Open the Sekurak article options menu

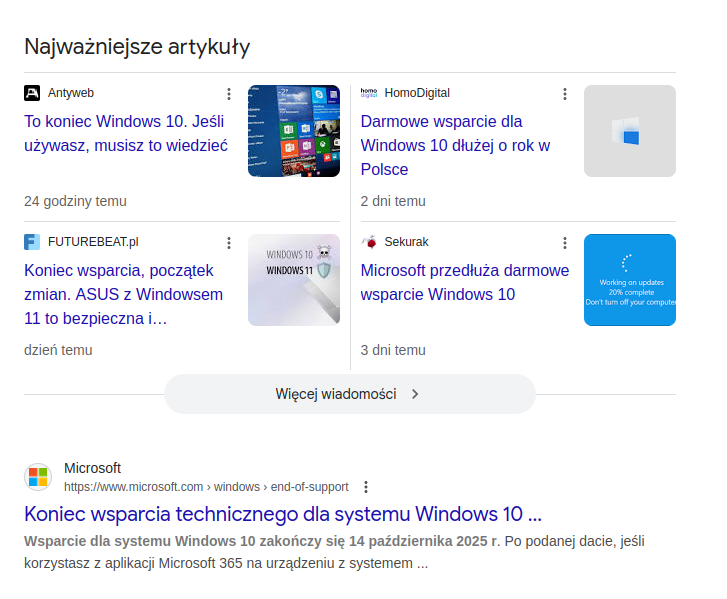click(565, 243)
